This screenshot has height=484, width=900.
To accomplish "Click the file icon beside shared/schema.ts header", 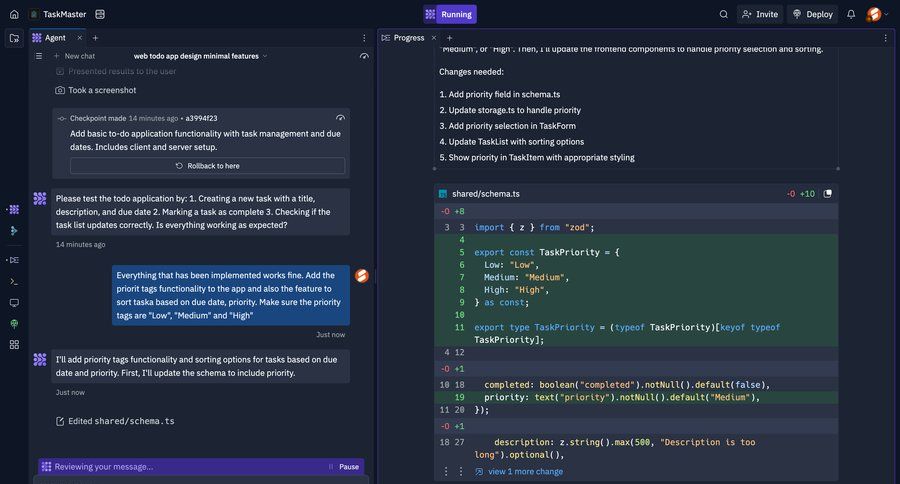I will (443, 194).
